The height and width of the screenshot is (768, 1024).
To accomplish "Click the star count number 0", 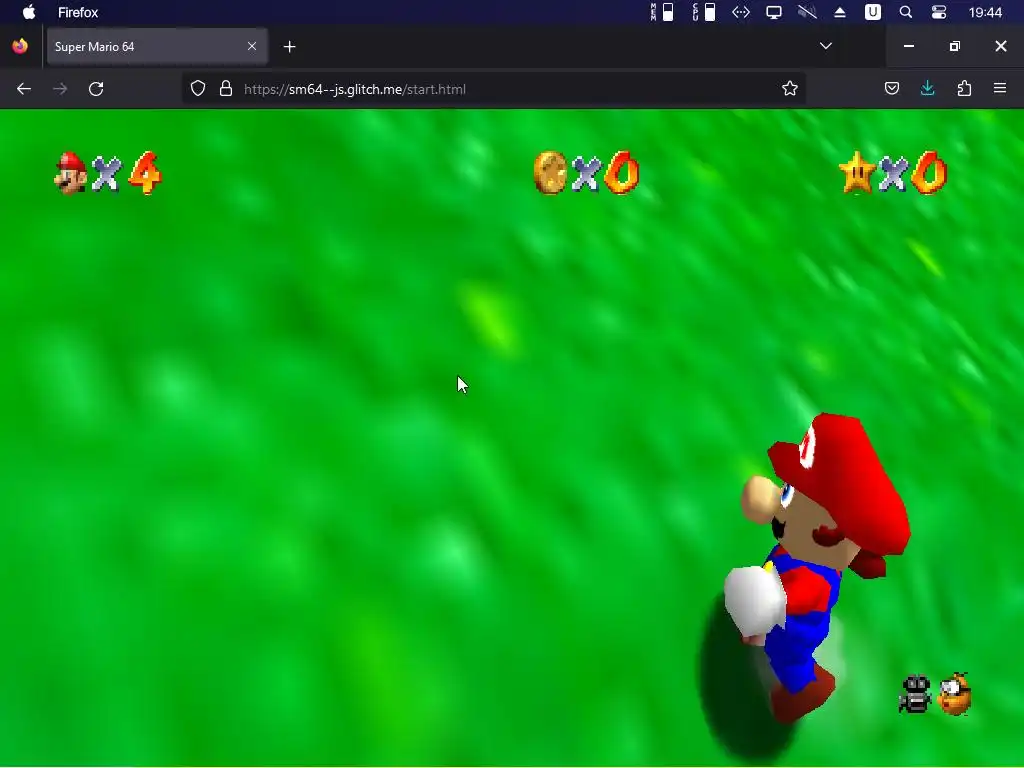I will (929, 173).
